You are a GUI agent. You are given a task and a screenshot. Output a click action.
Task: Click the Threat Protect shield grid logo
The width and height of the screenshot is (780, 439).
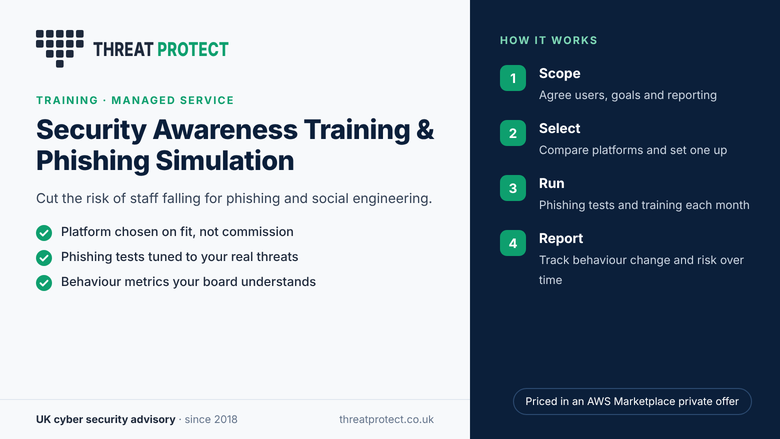point(60,48)
